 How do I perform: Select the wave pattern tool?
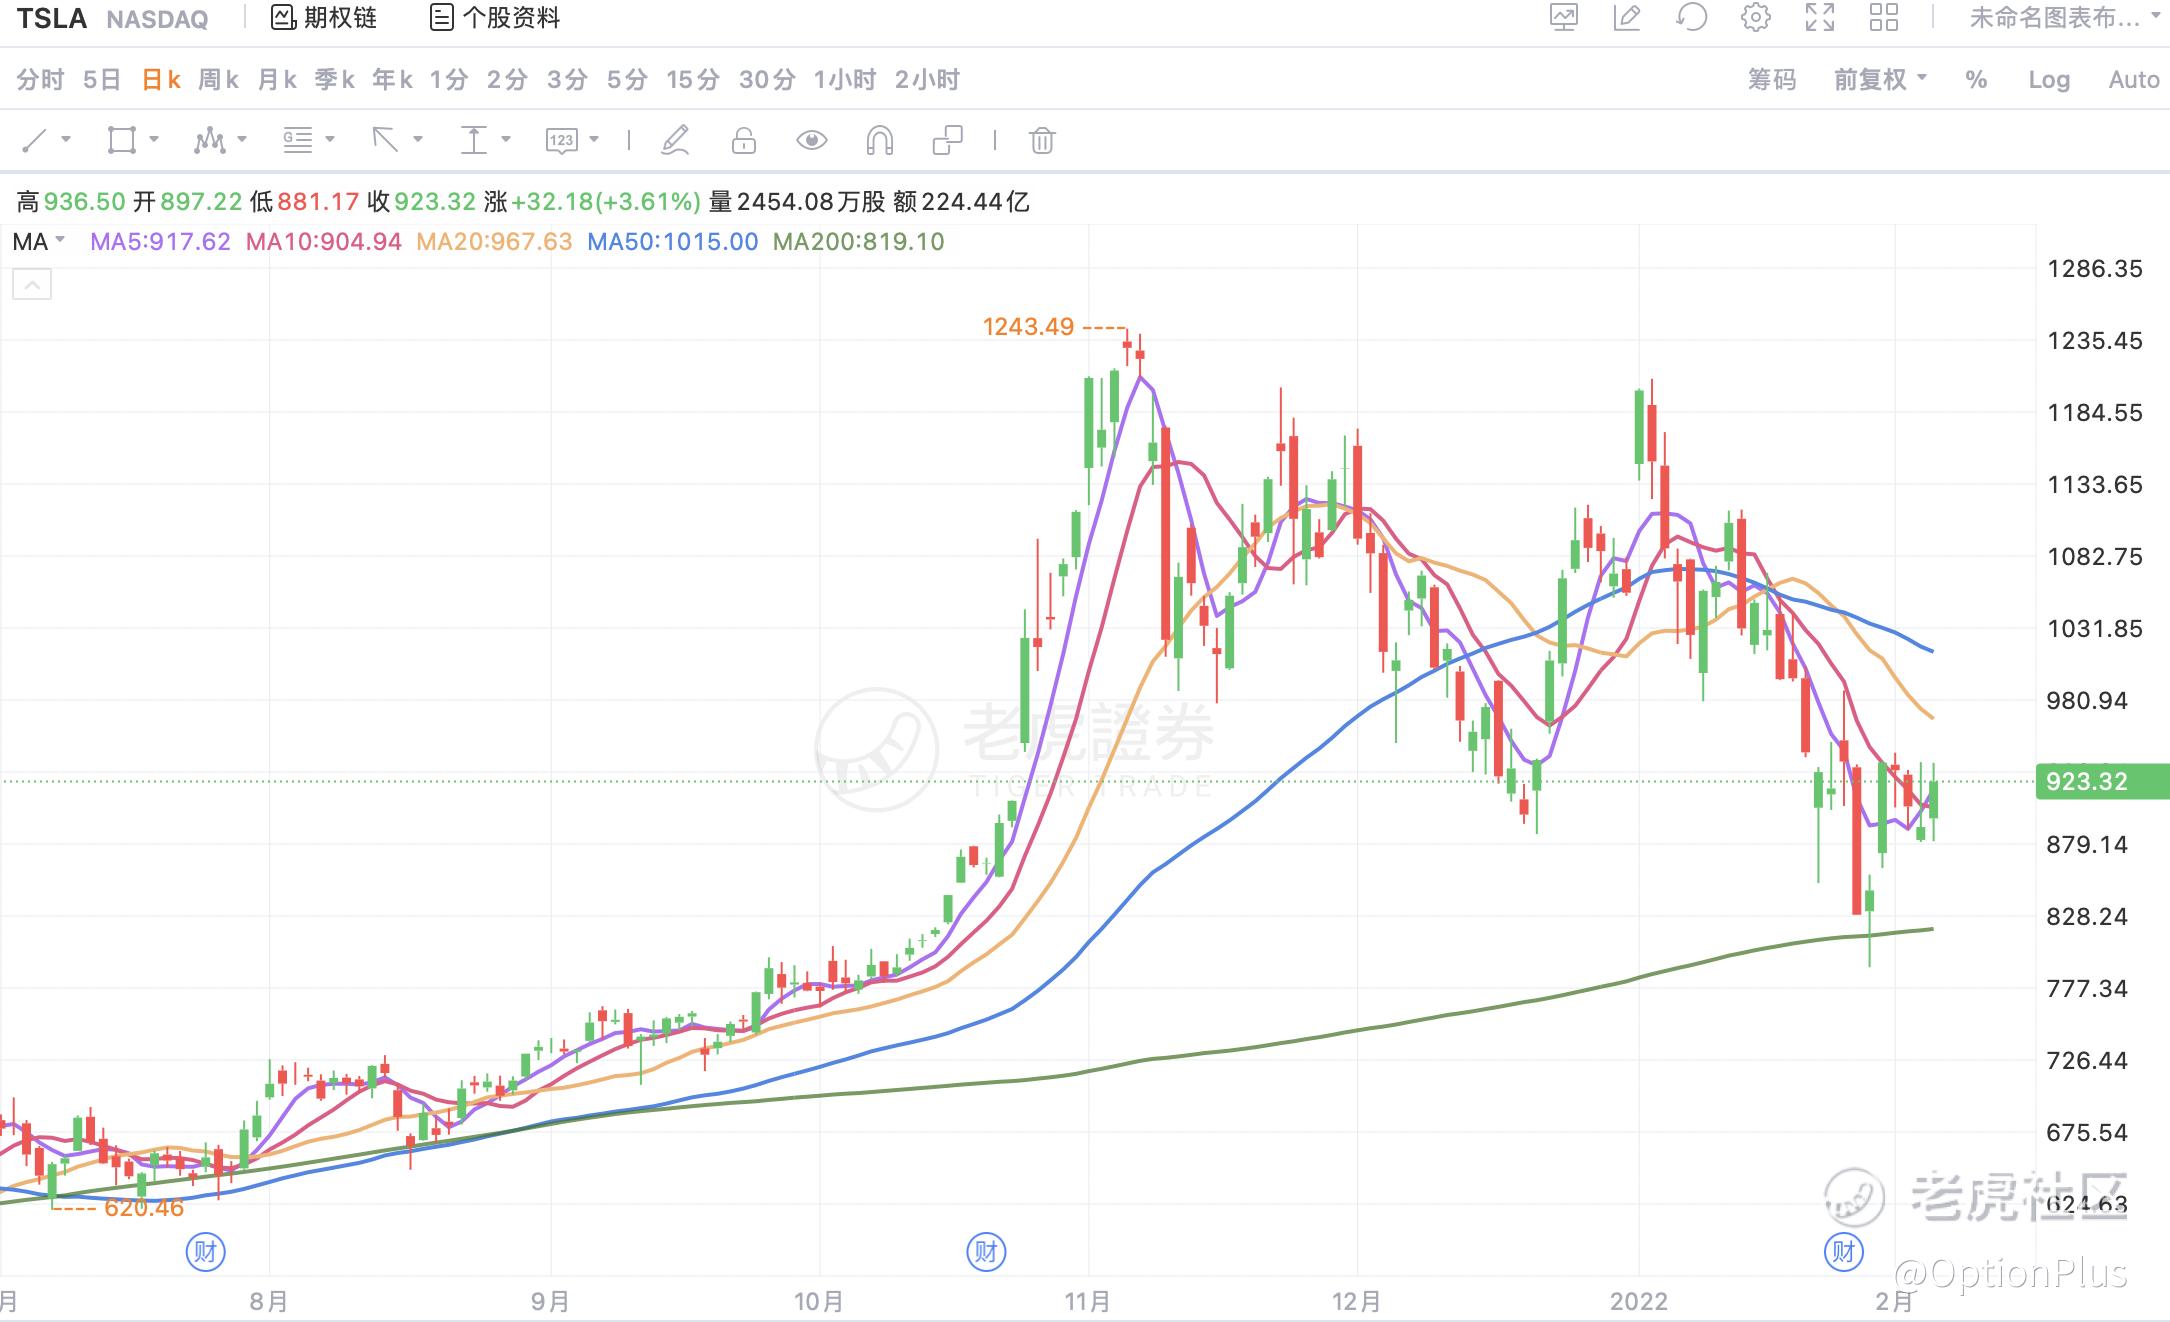click(x=209, y=140)
